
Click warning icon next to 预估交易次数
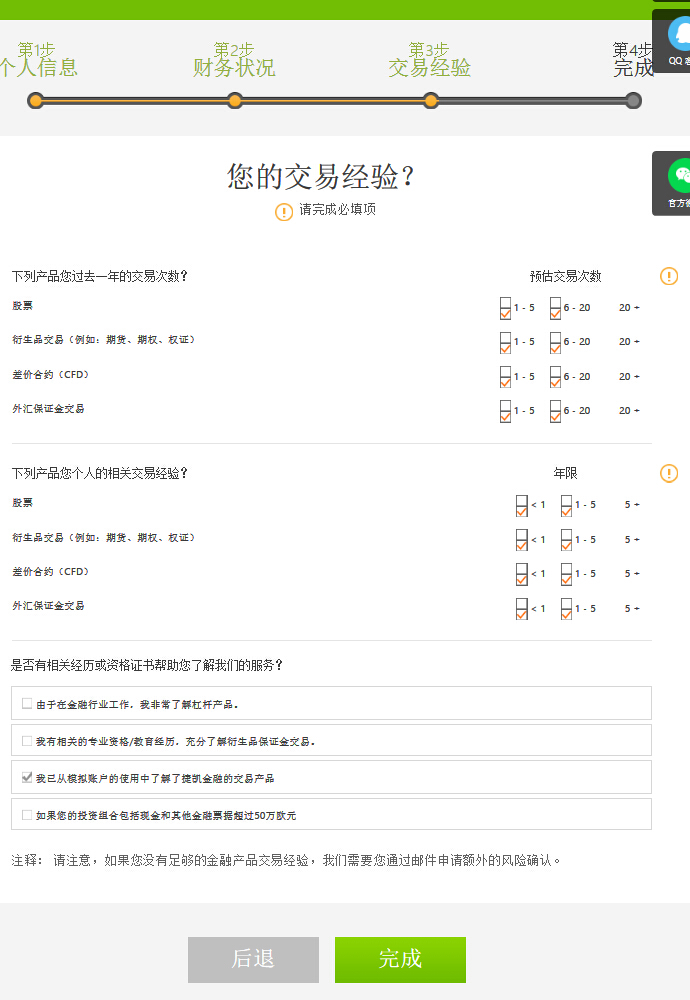[x=669, y=276]
